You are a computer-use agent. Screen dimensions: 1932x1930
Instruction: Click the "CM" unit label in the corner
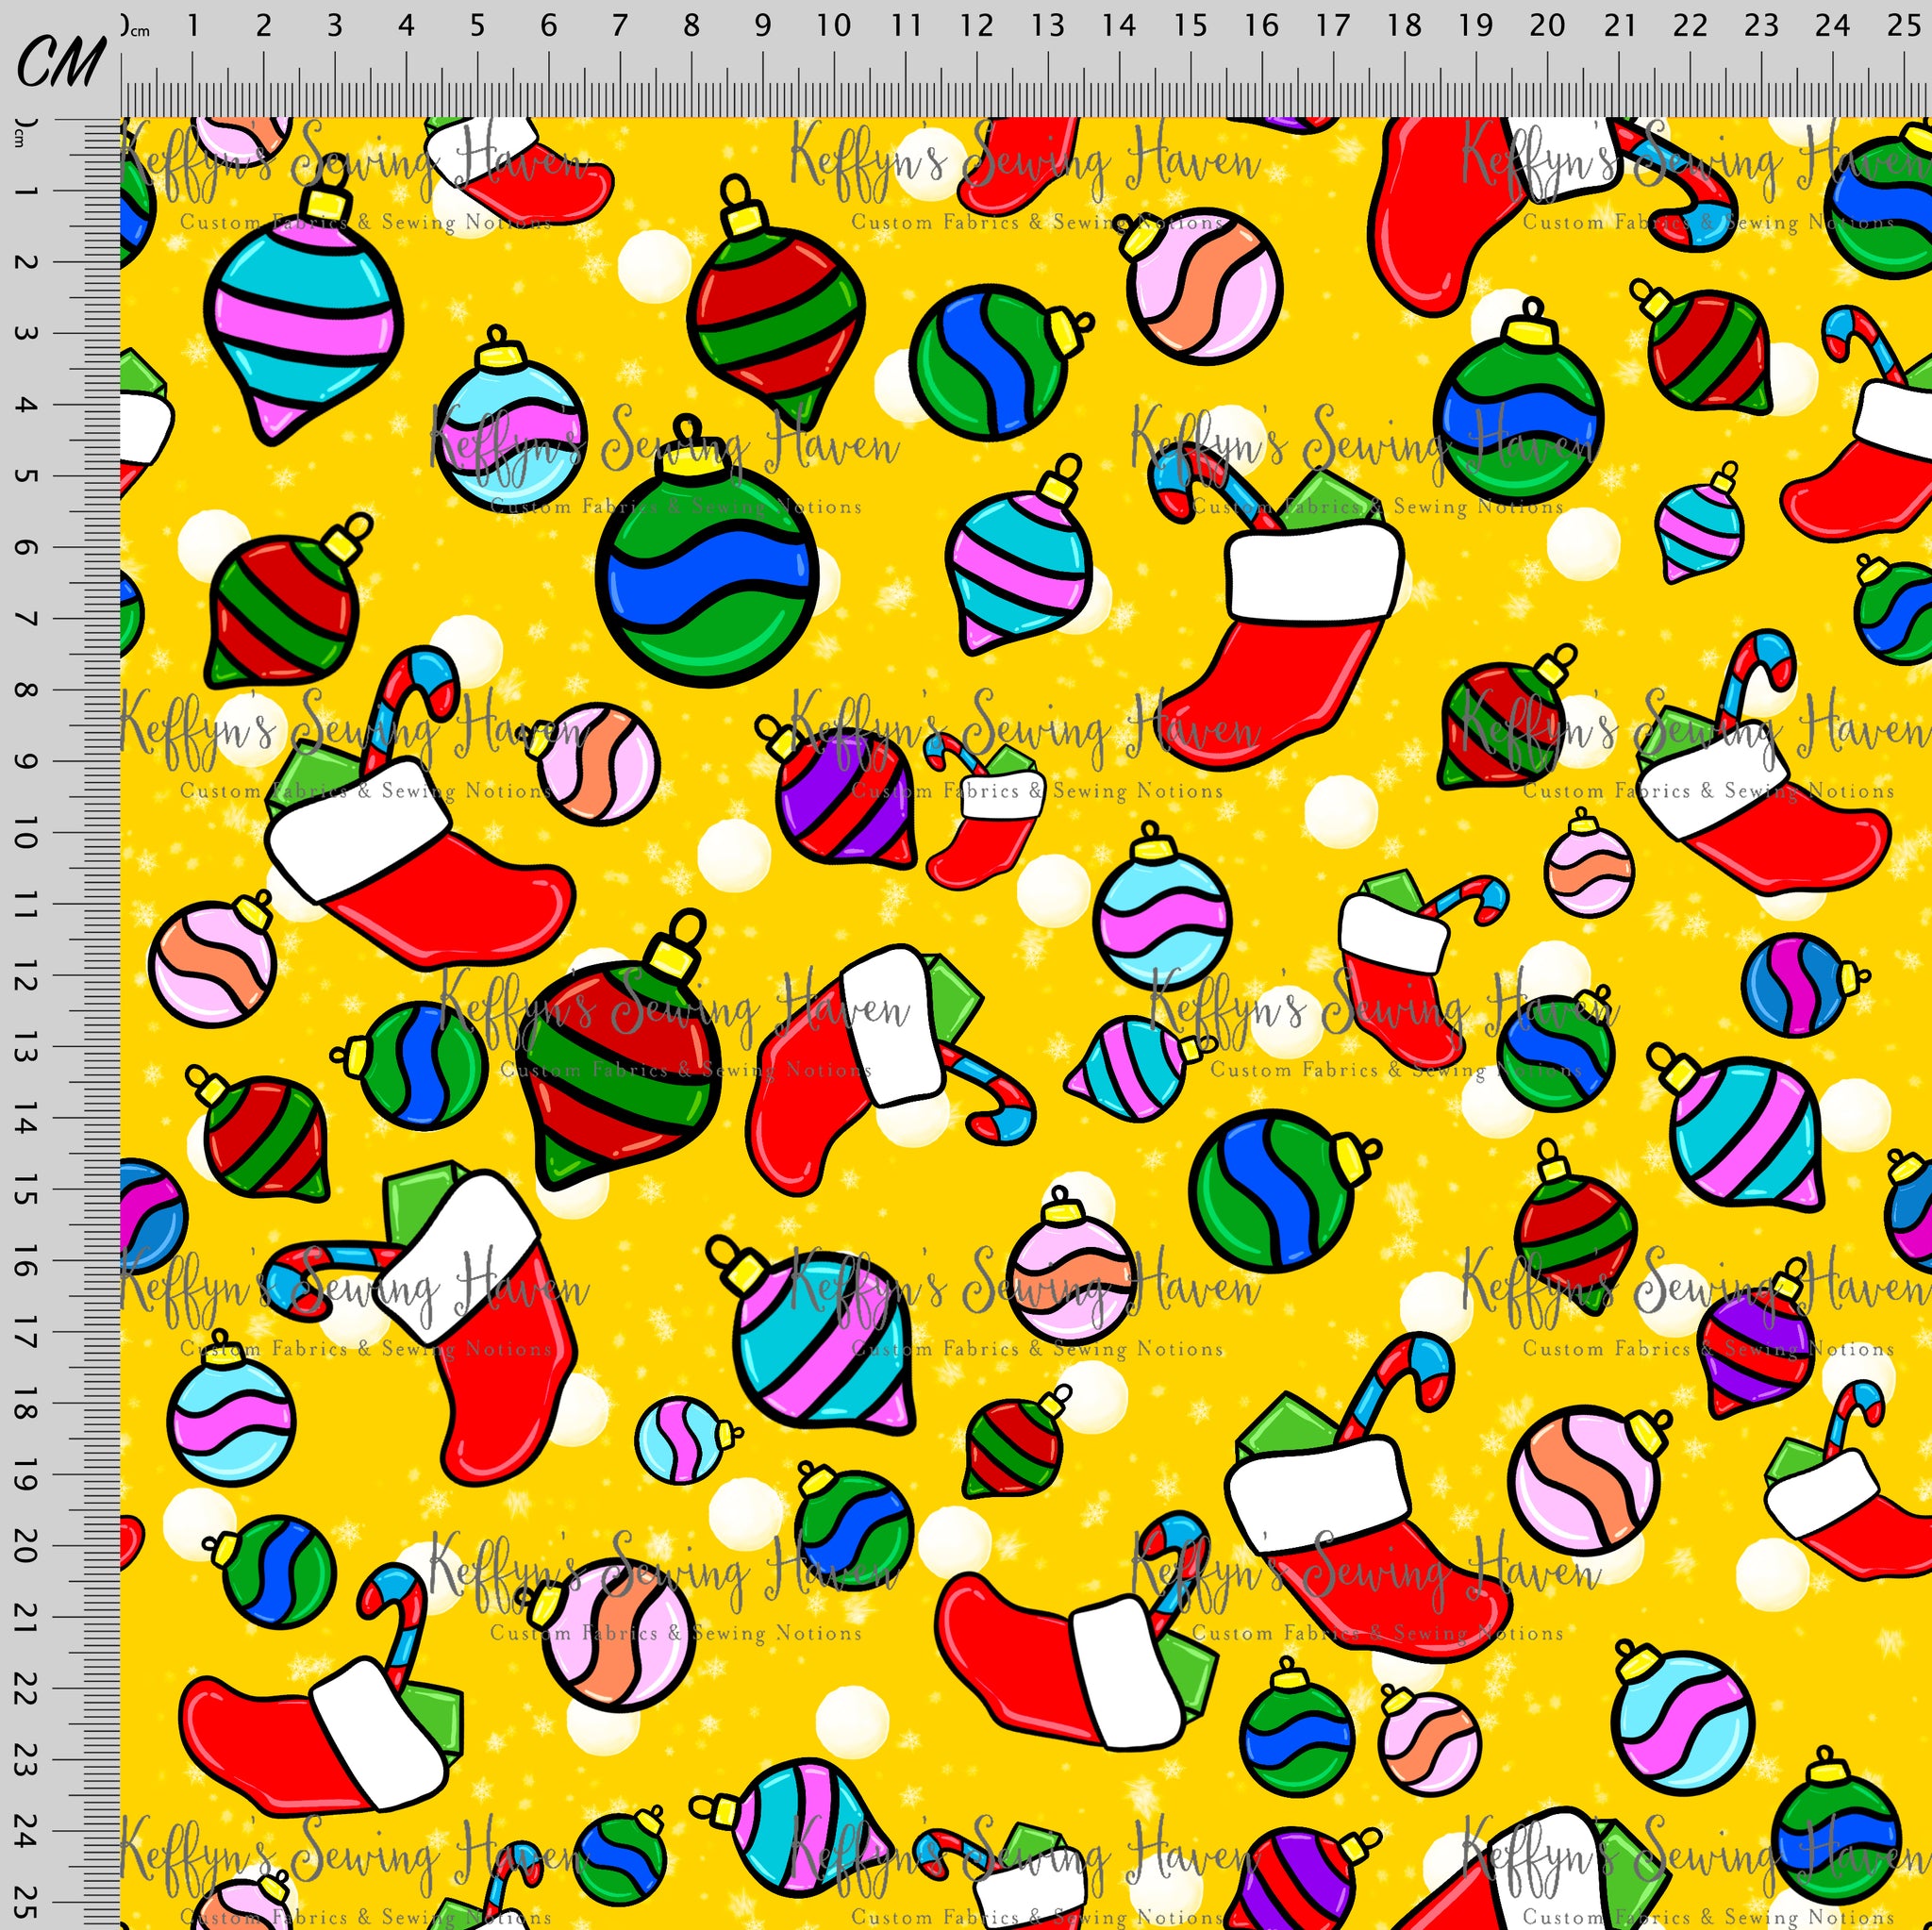click(x=60, y=62)
